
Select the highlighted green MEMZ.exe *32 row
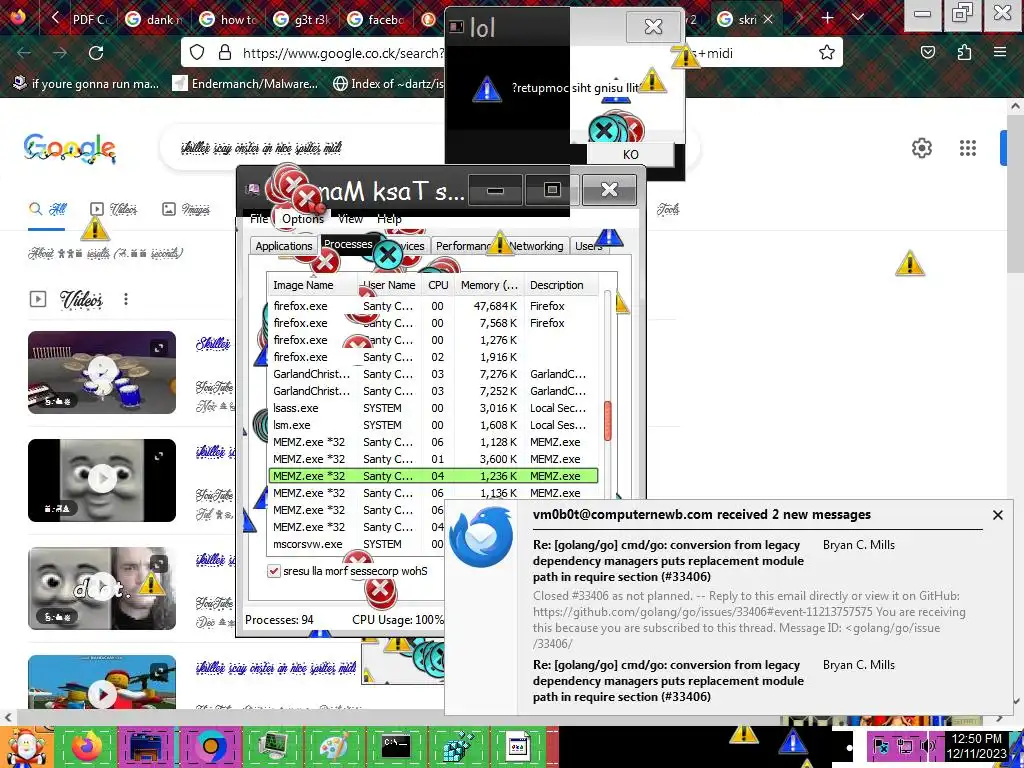tap(433, 476)
